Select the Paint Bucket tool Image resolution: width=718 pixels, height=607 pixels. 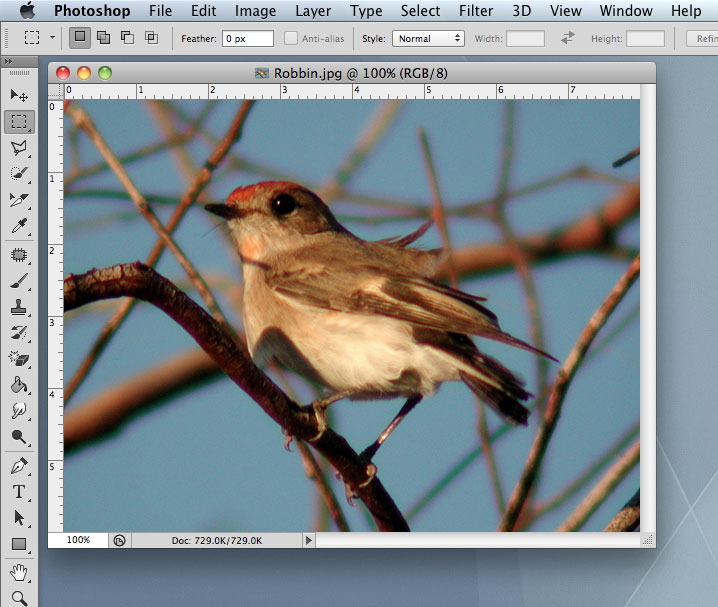pyautogui.click(x=19, y=385)
